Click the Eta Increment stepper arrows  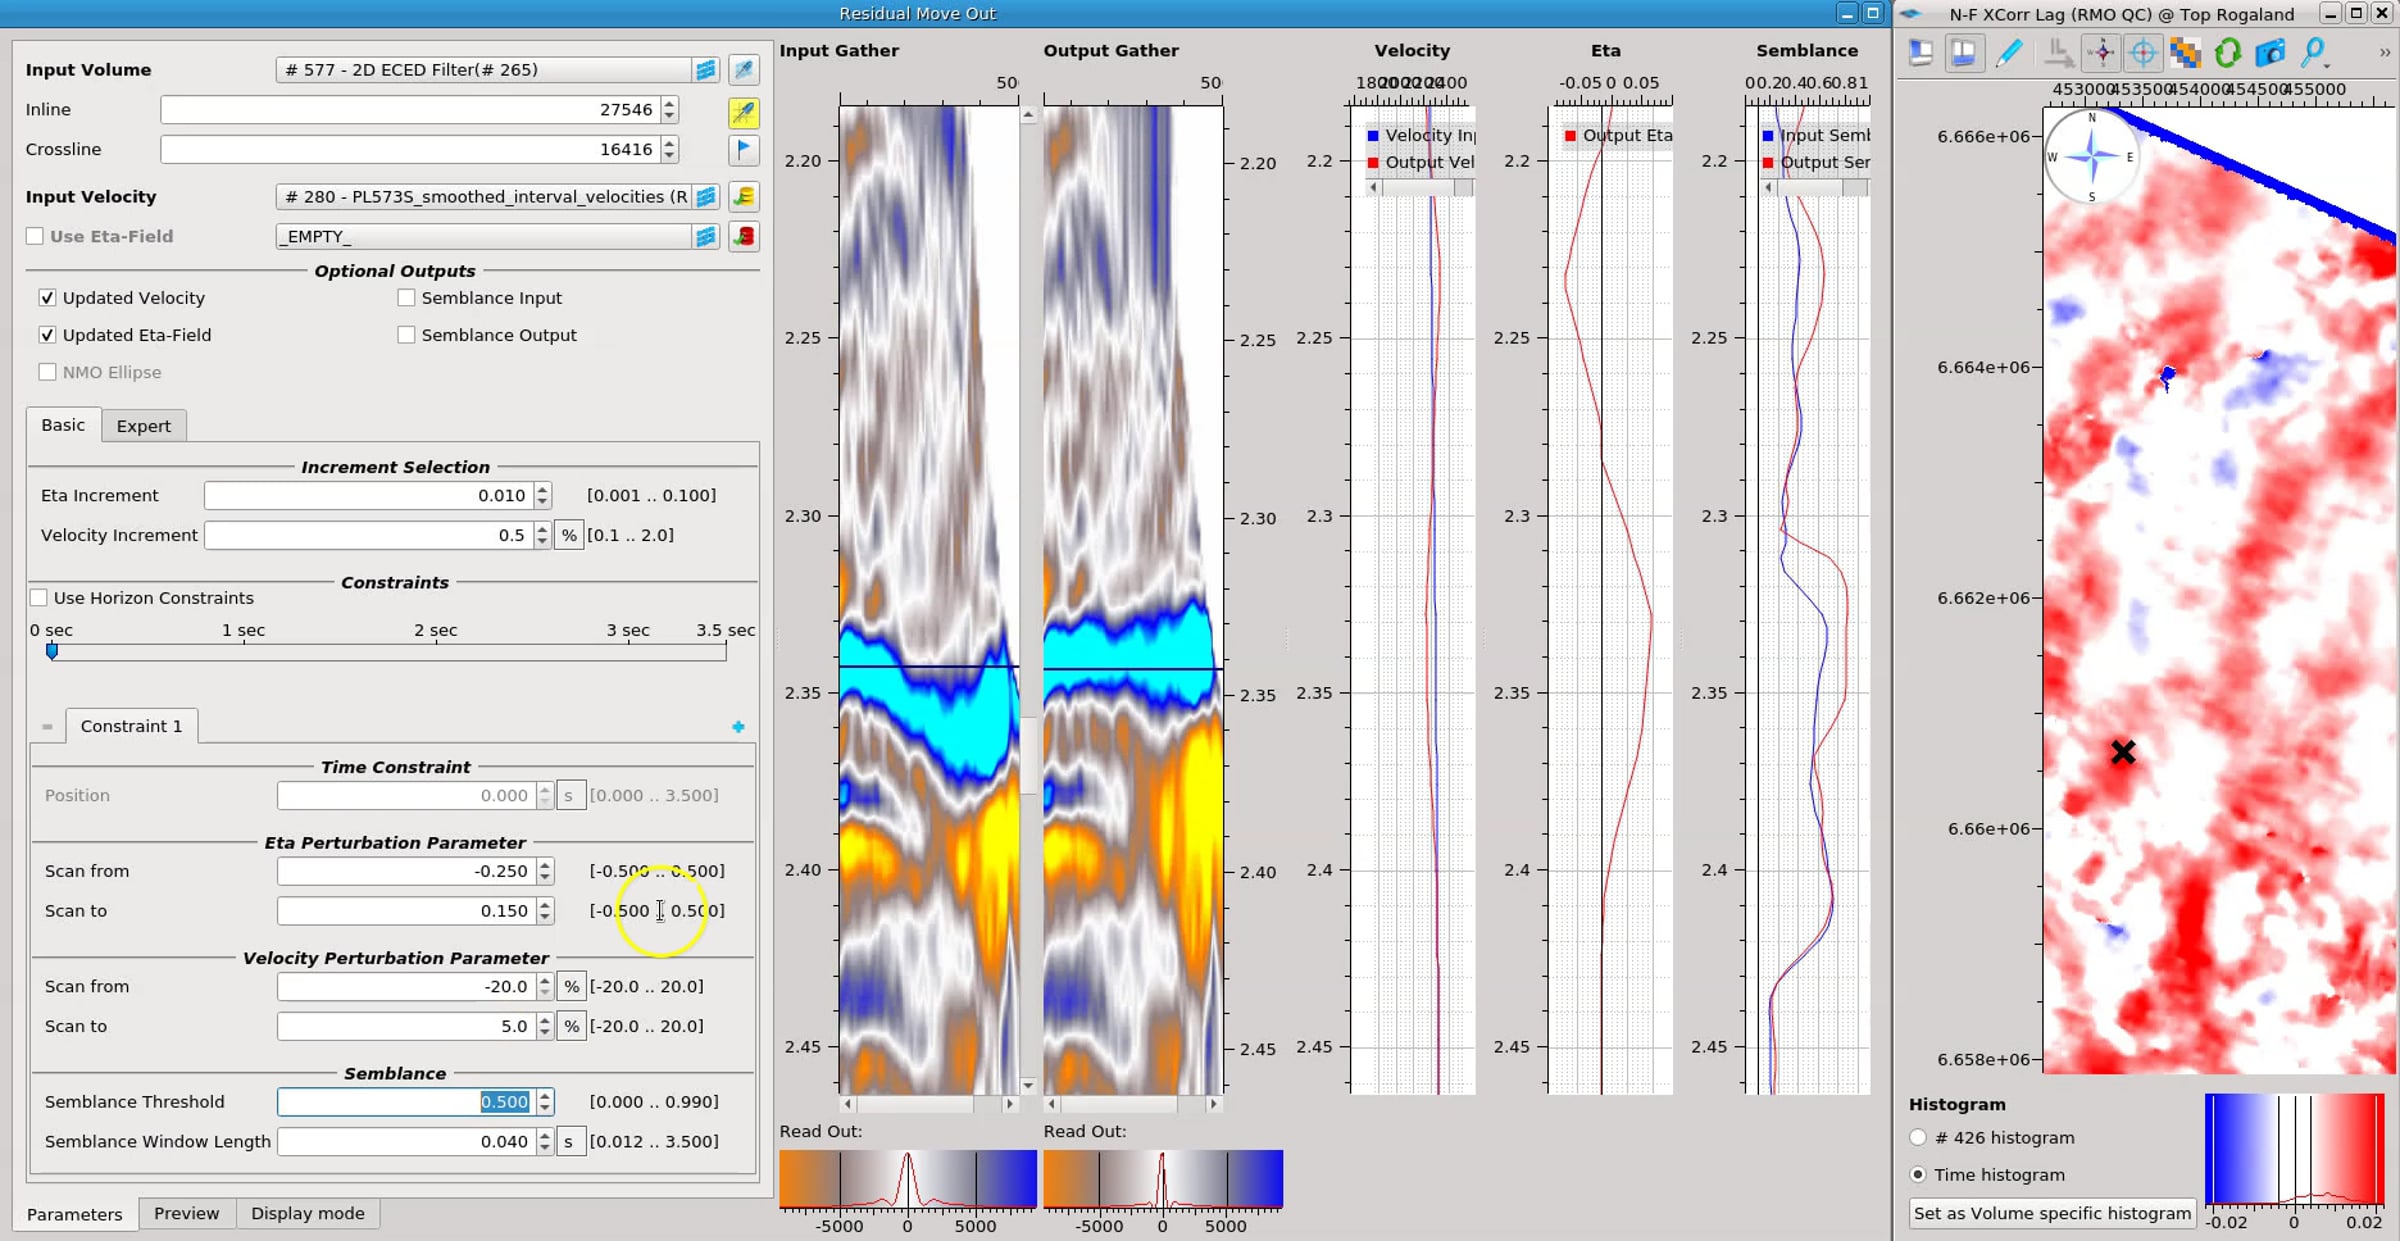(542, 495)
